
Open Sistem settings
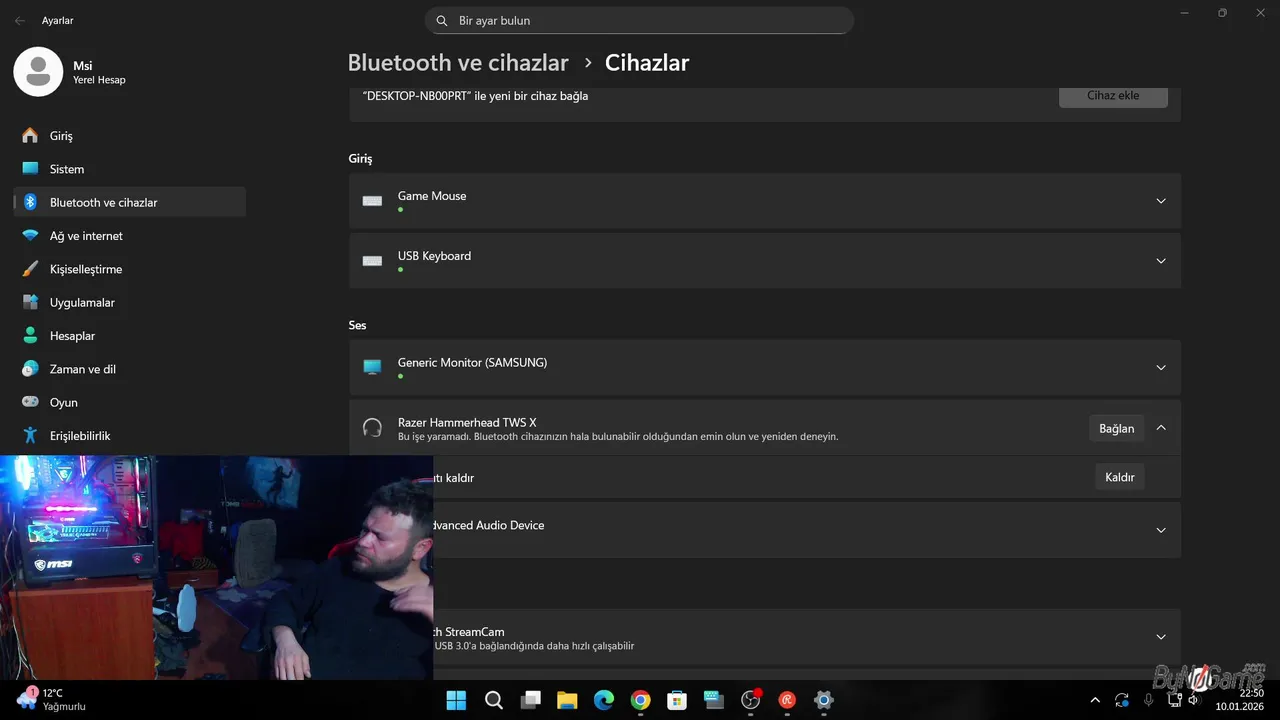pos(130,169)
